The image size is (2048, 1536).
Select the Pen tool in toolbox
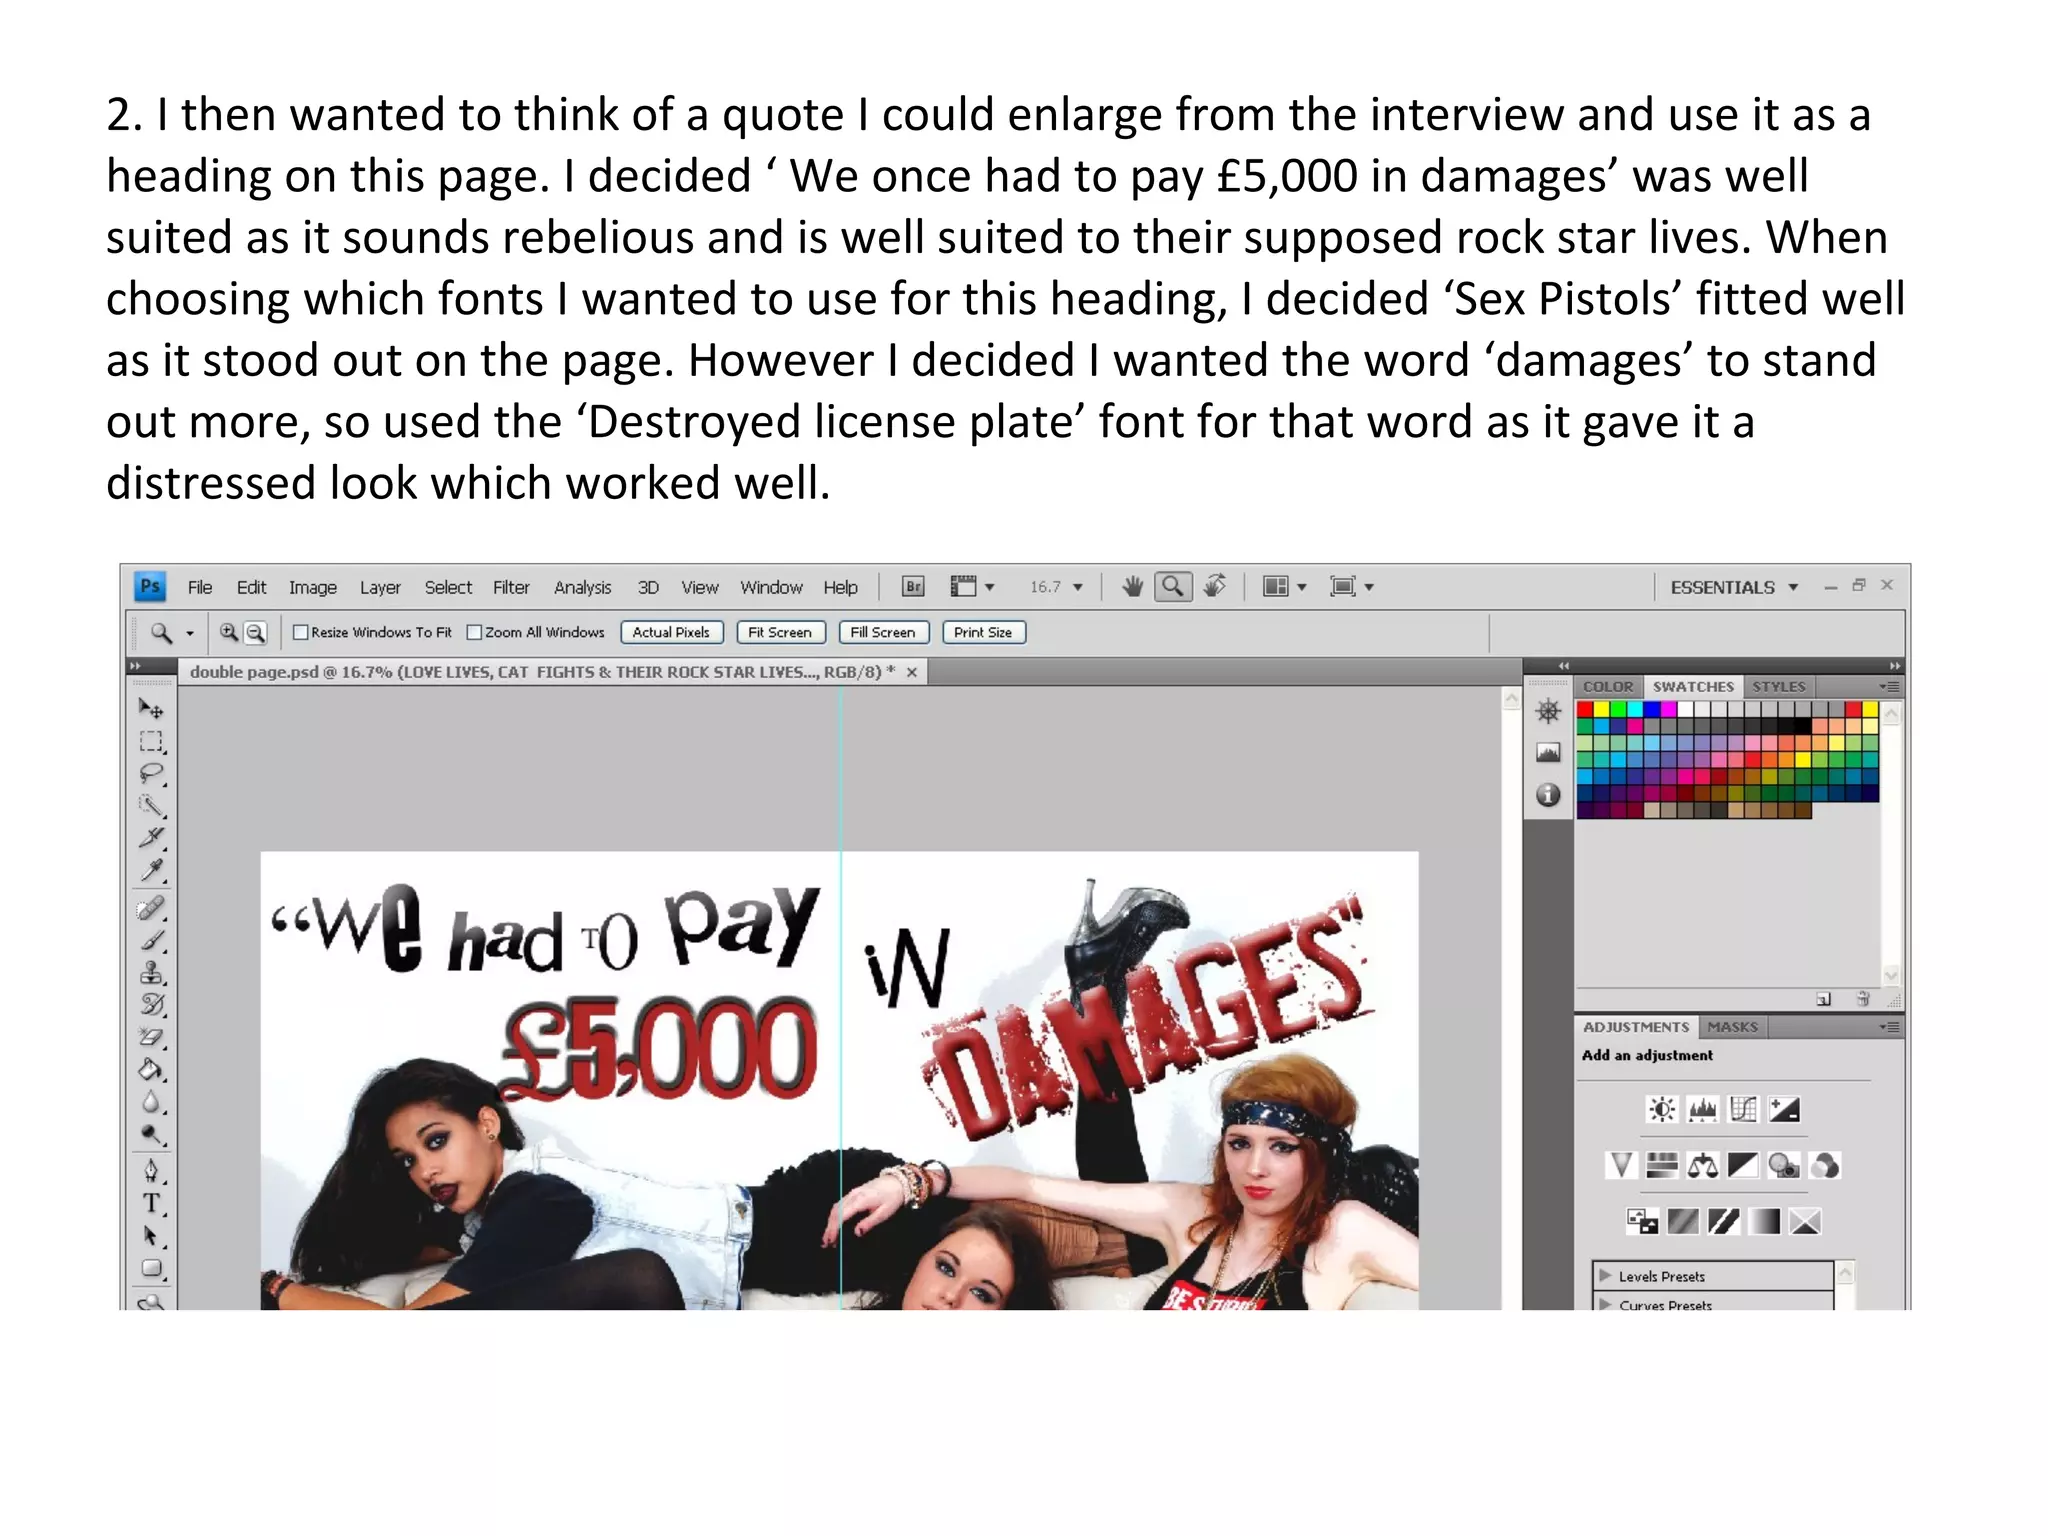(151, 1169)
